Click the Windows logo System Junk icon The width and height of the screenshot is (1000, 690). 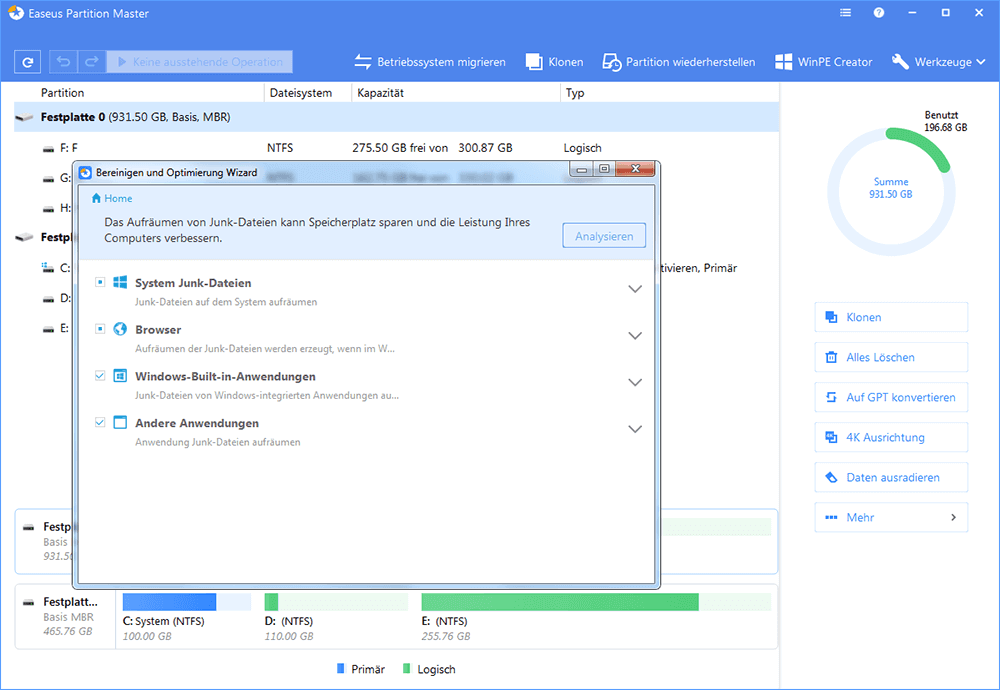coord(120,282)
